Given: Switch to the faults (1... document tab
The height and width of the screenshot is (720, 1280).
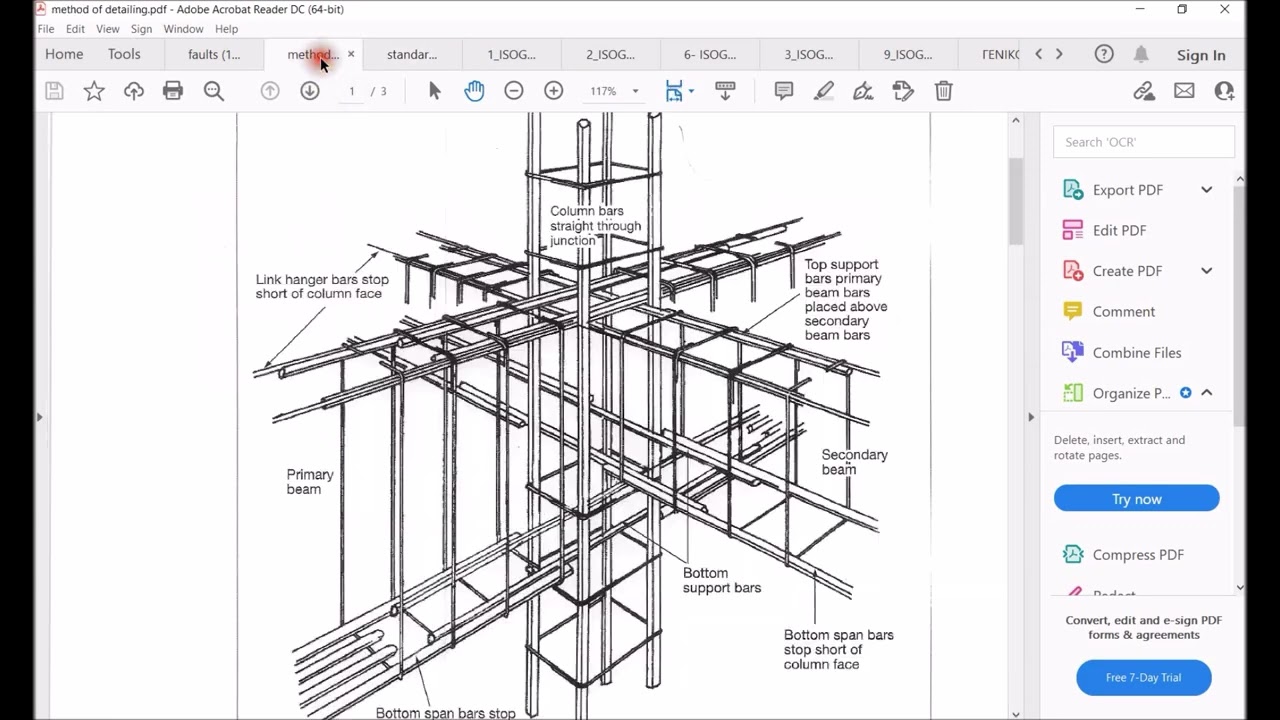Looking at the screenshot, I should click(x=214, y=55).
